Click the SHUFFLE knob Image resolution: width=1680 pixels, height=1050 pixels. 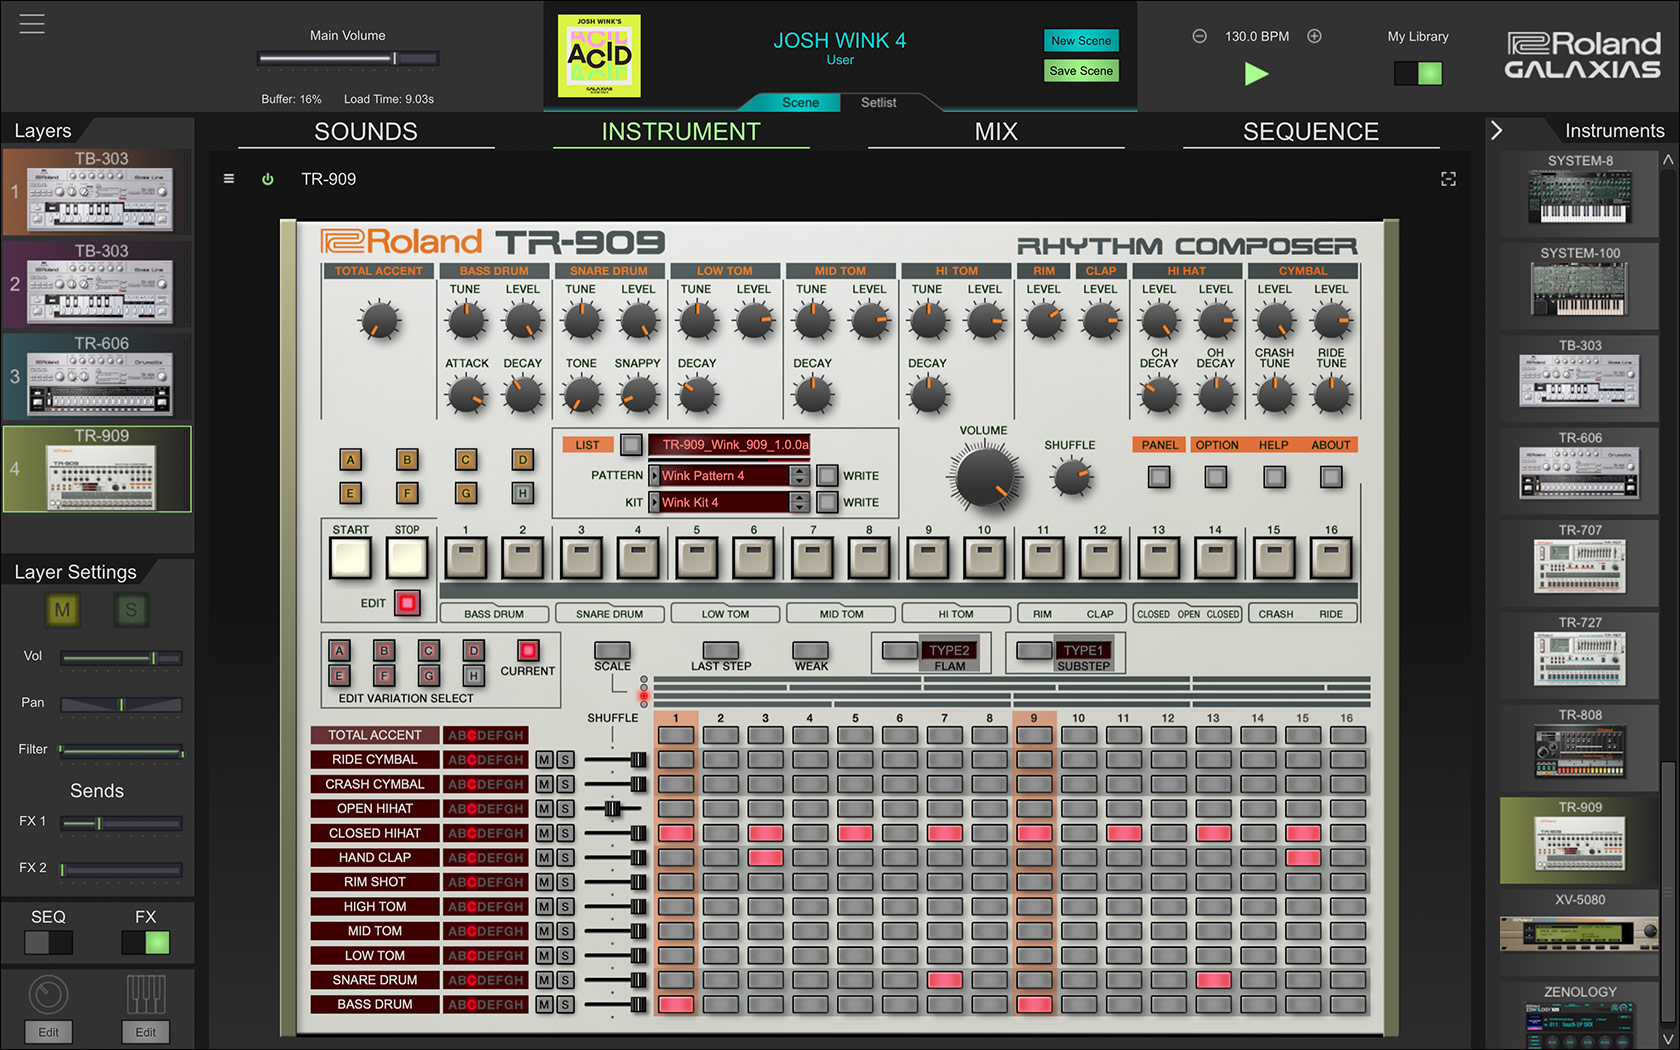coord(1071,476)
